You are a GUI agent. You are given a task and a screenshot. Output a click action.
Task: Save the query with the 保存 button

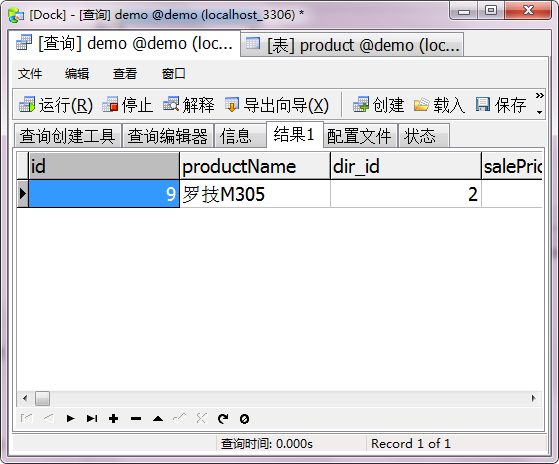(x=501, y=105)
